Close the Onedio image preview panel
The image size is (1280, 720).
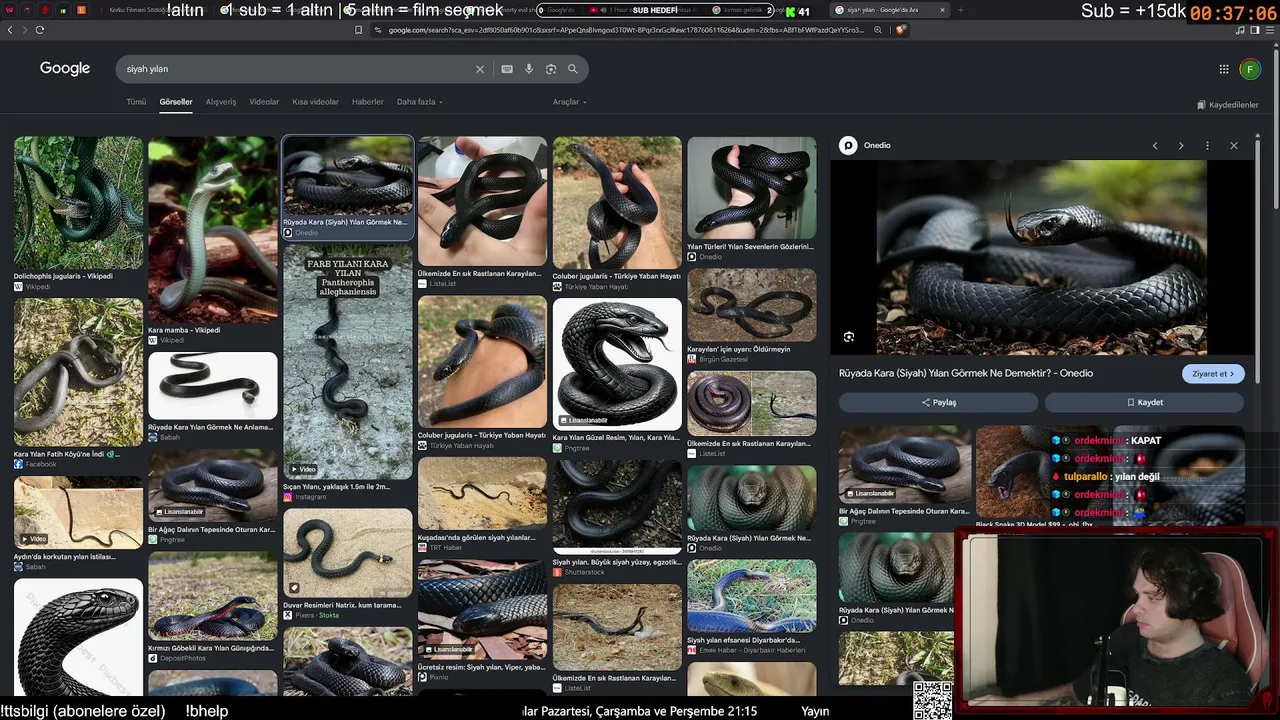point(1234,146)
